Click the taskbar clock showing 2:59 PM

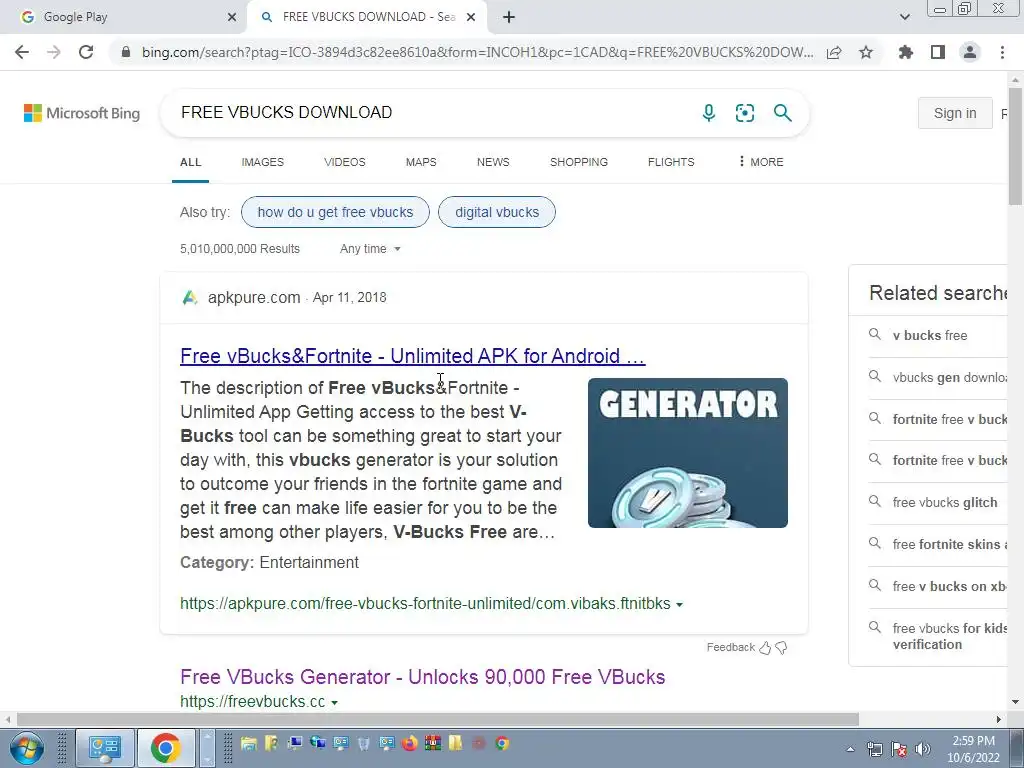pyautogui.click(x=973, y=749)
